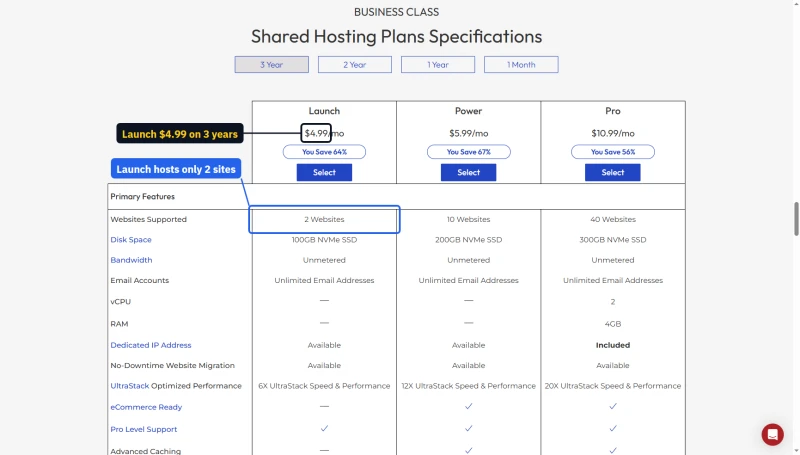Click the Pro plan 4GB RAM value
This screenshot has height=455, width=800.
point(613,324)
